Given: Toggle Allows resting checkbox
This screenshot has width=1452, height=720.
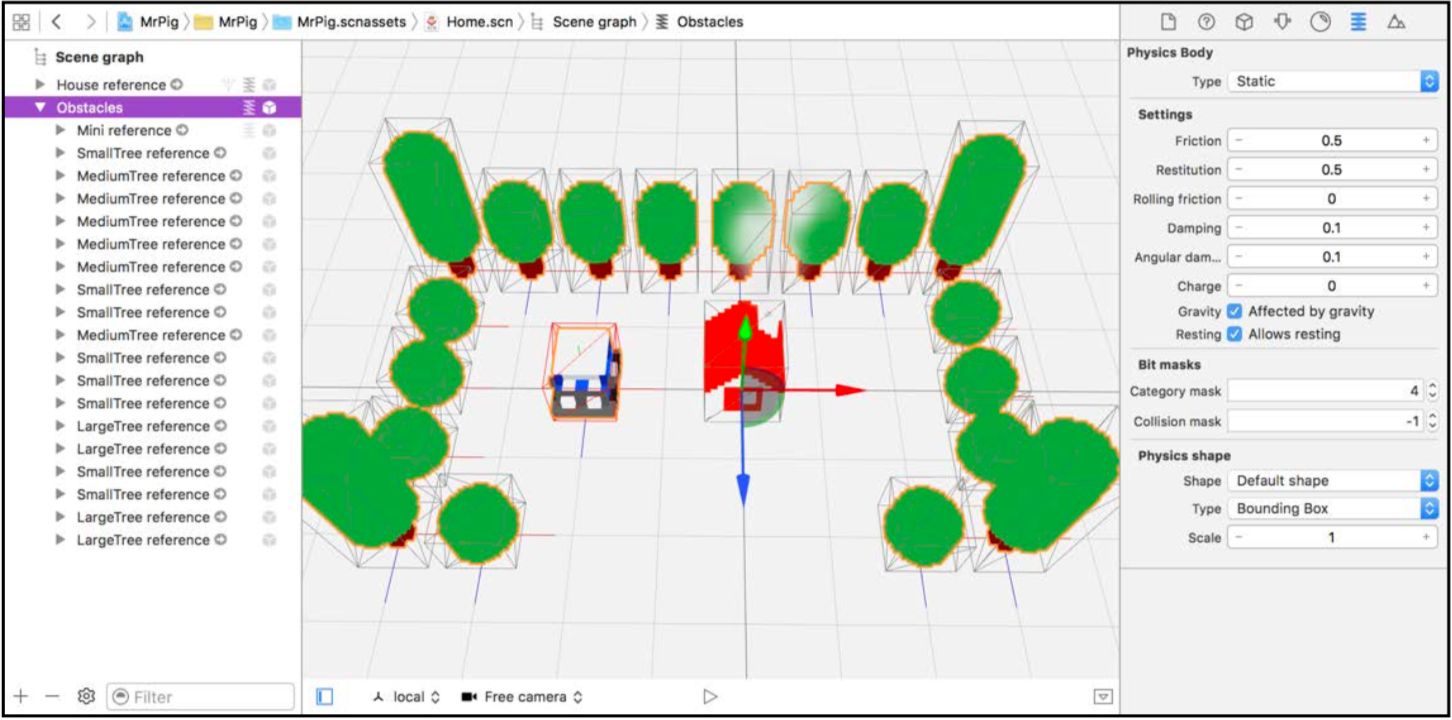Looking at the screenshot, I should click(1235, 334).
